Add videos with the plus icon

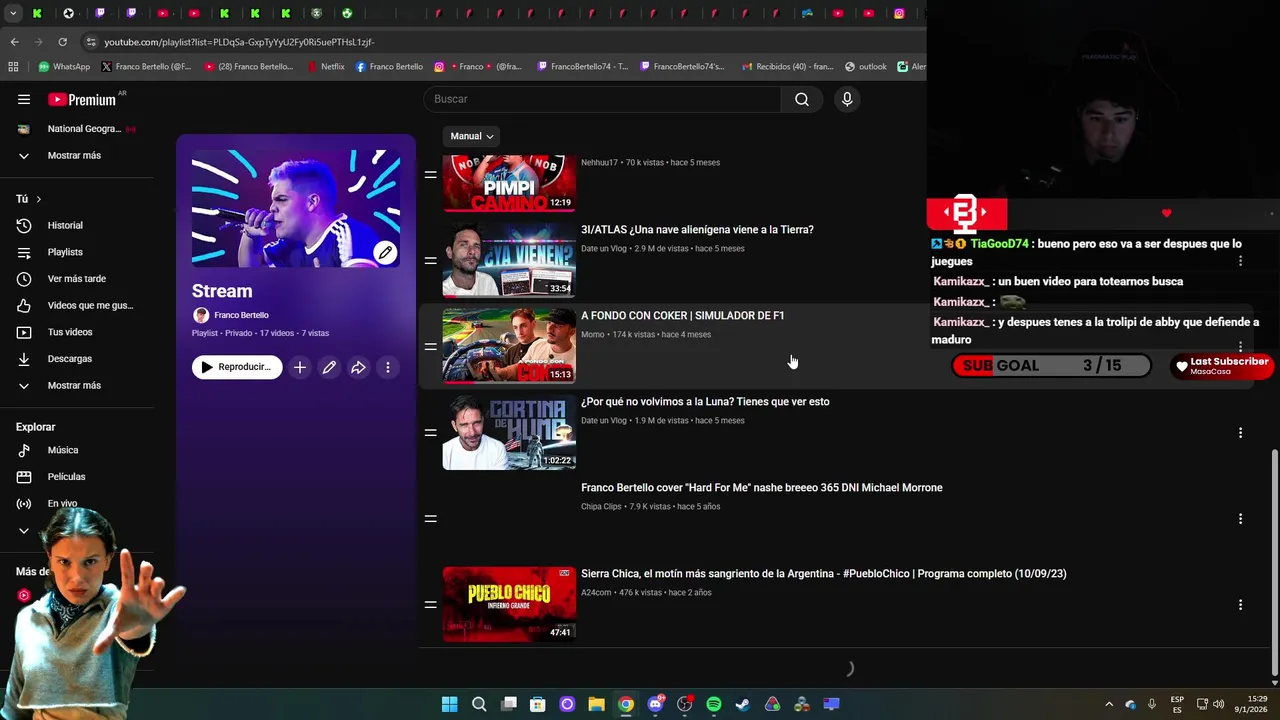[299, 367]
